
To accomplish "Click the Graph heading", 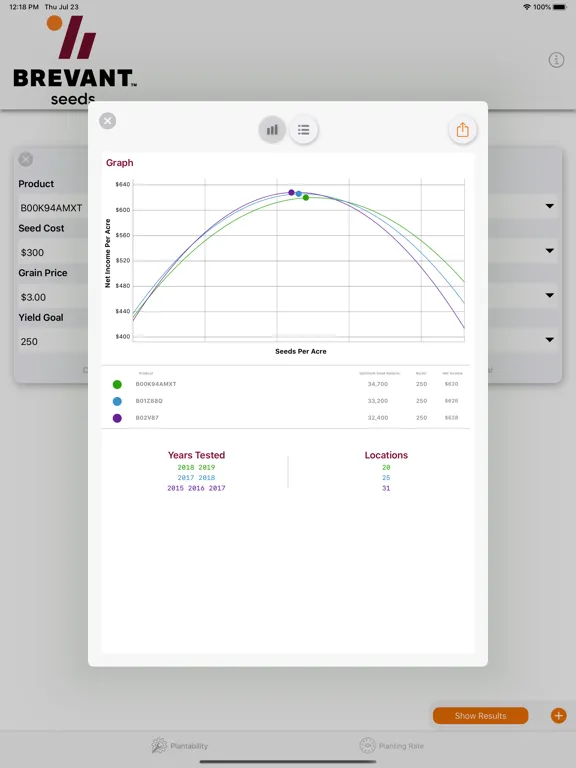I will [120, 163].
